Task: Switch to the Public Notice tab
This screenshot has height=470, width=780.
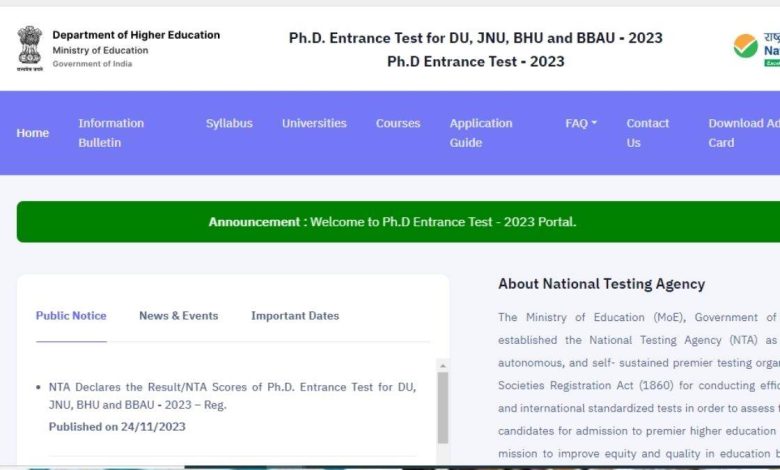Action: pyautogui.click(x=71, y=316)
